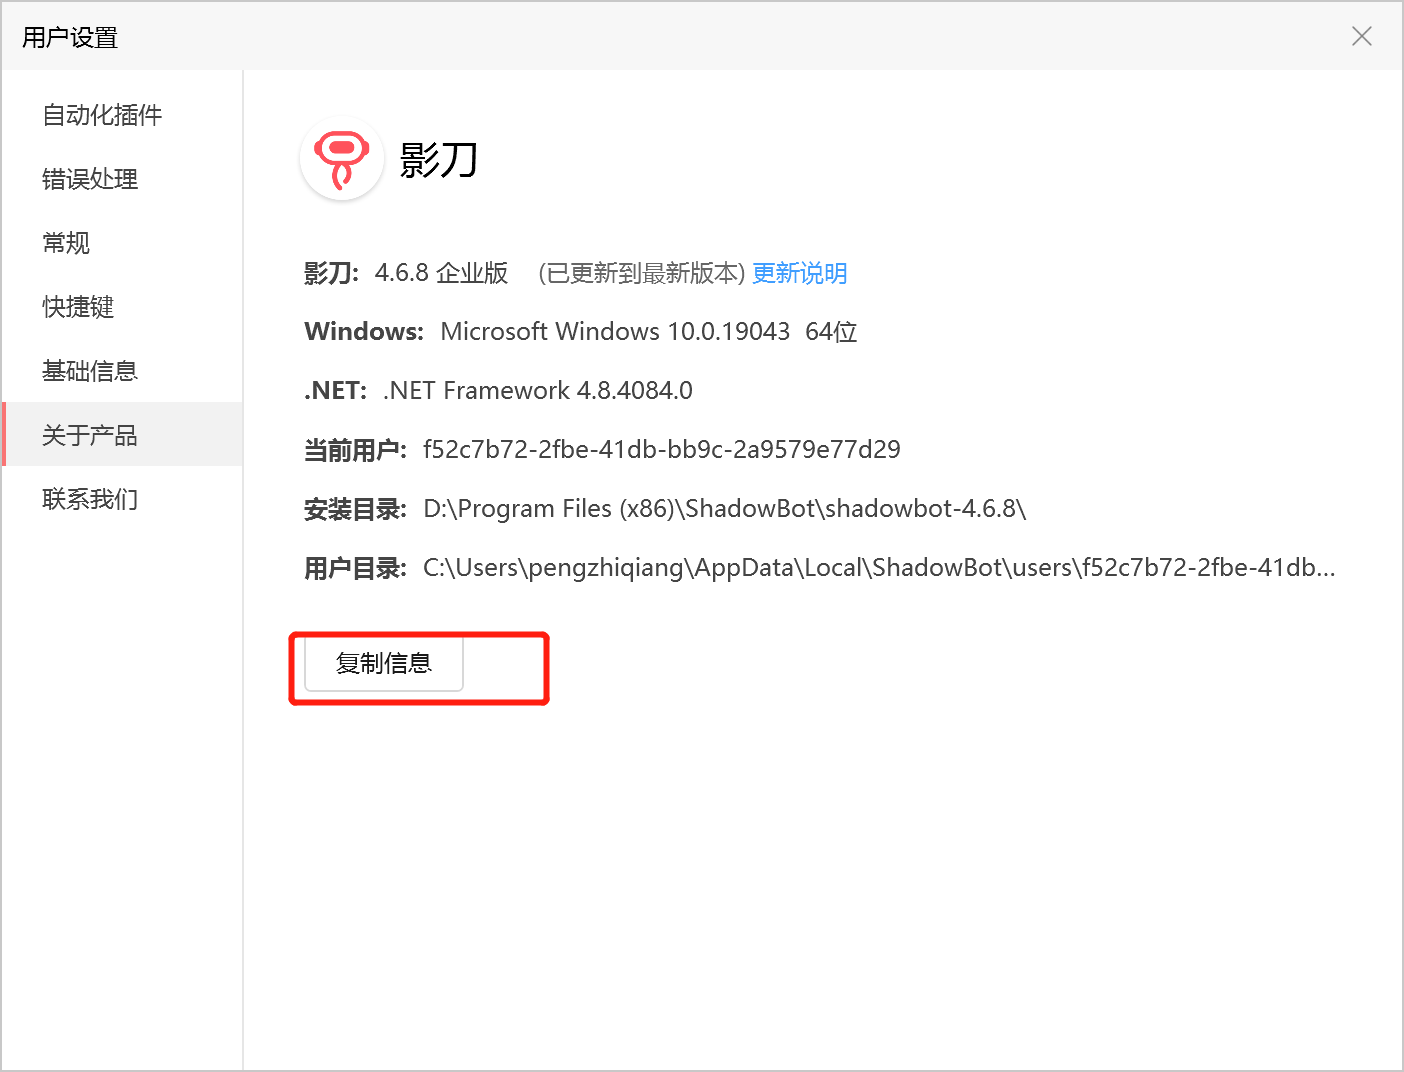
Task: Close the 用户设置 dialog
Action: tap(1361, 37)
